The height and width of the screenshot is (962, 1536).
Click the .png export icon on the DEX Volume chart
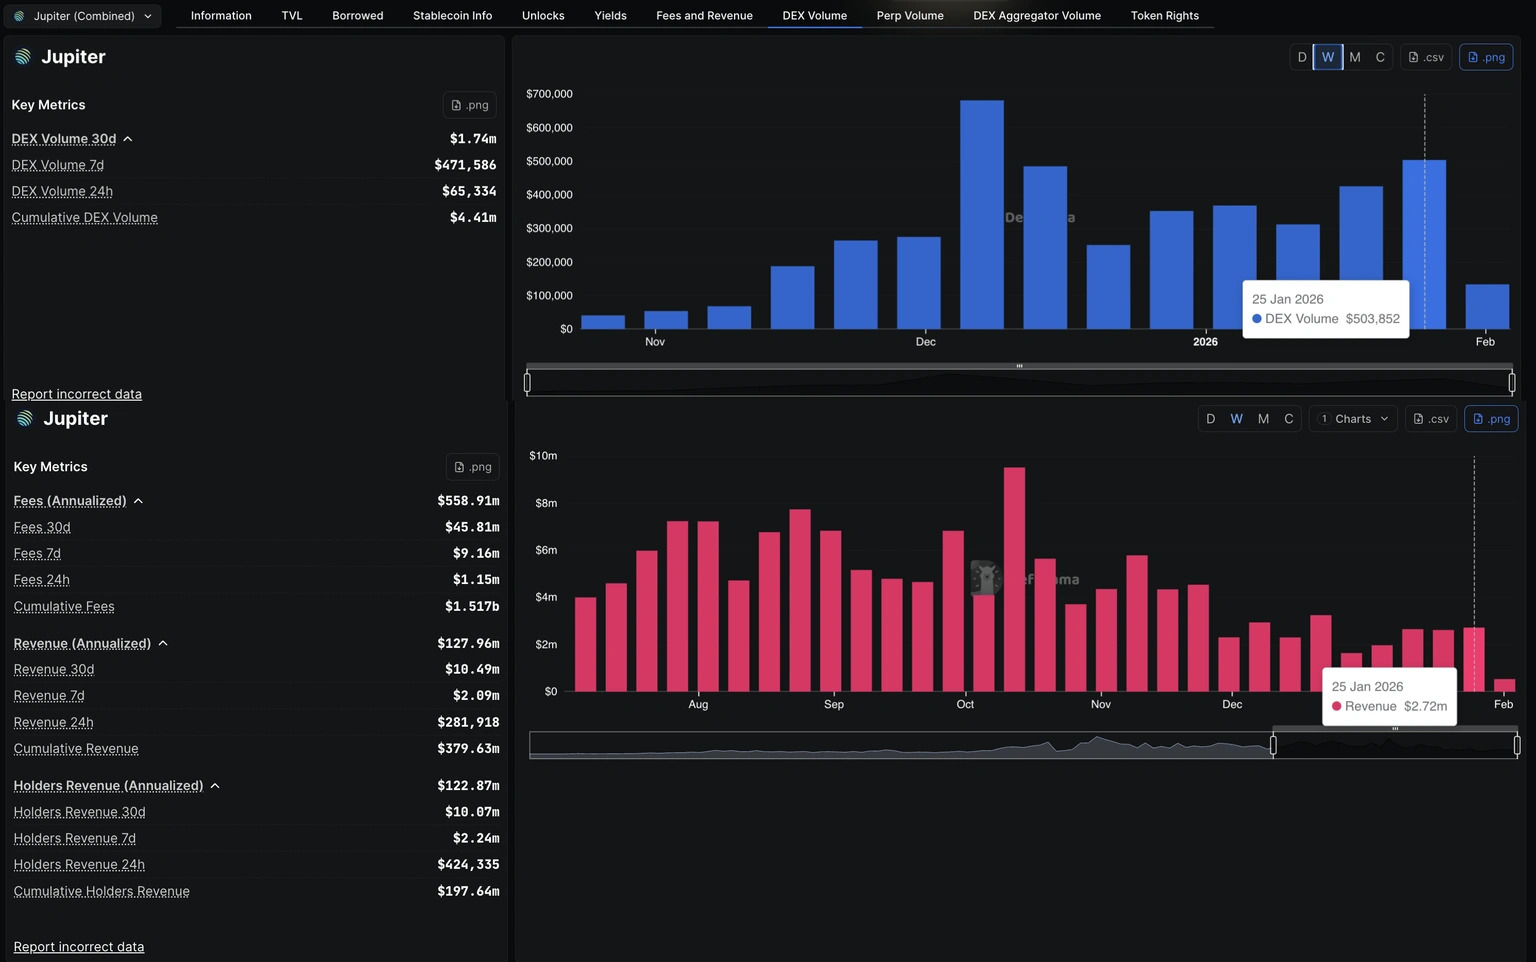[x=1486, y=57]
